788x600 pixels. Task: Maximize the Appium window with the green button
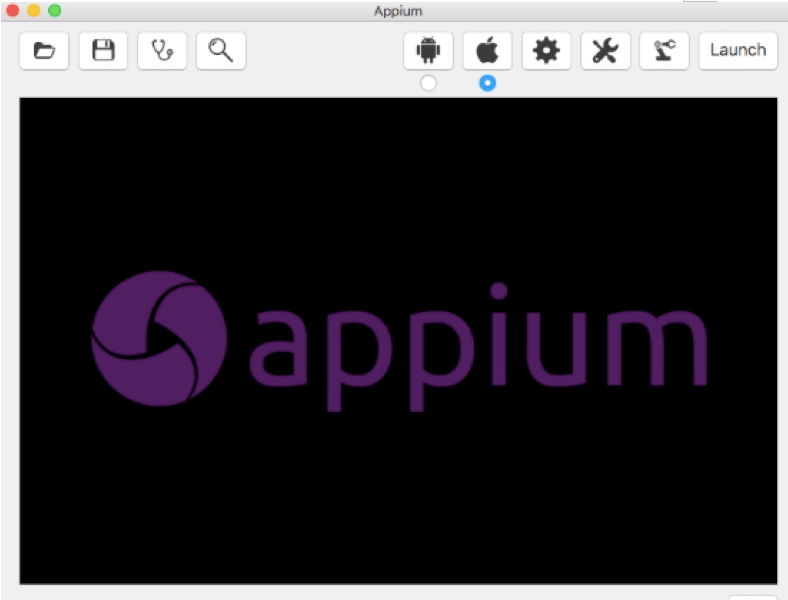[55, 11]
